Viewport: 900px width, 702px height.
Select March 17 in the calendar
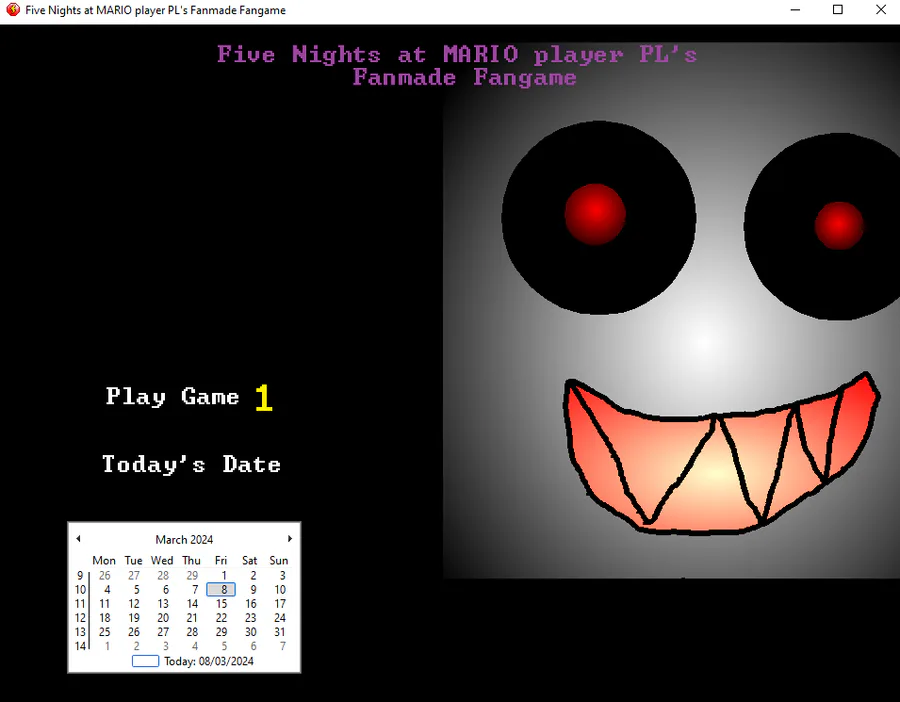[280, 604]
